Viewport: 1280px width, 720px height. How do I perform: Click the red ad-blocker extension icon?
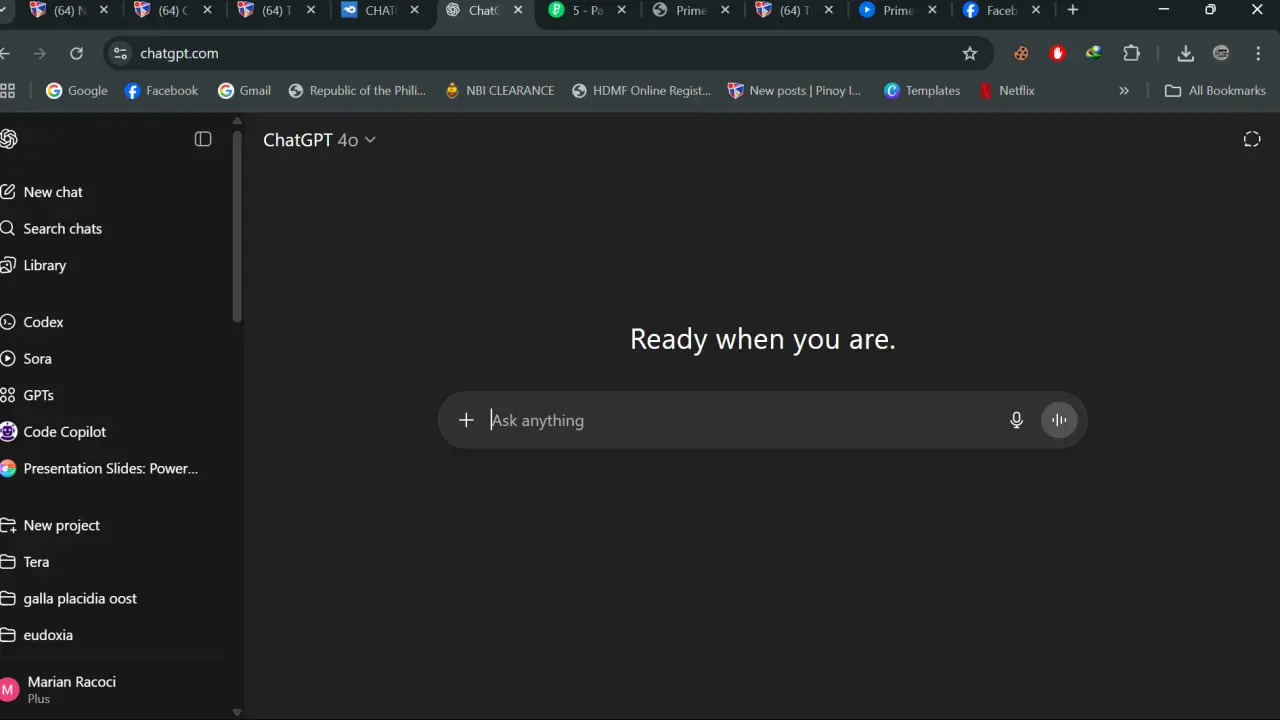1058,53
